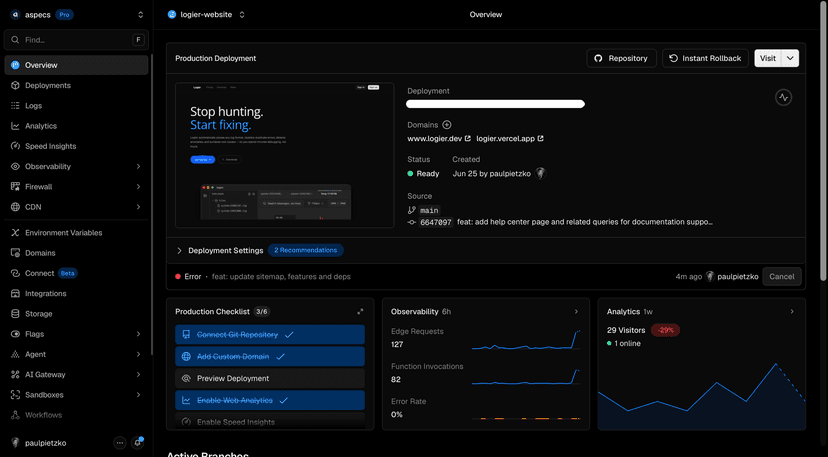Screen dimensions: 828x457
Task: Expand the Observability submenu chevron
Action: coord(138,166)
